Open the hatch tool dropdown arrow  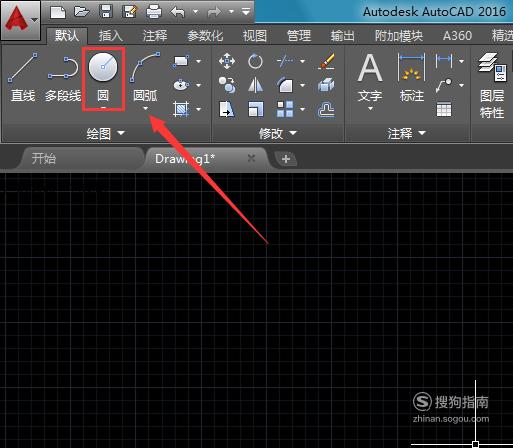tap(199, 109)
